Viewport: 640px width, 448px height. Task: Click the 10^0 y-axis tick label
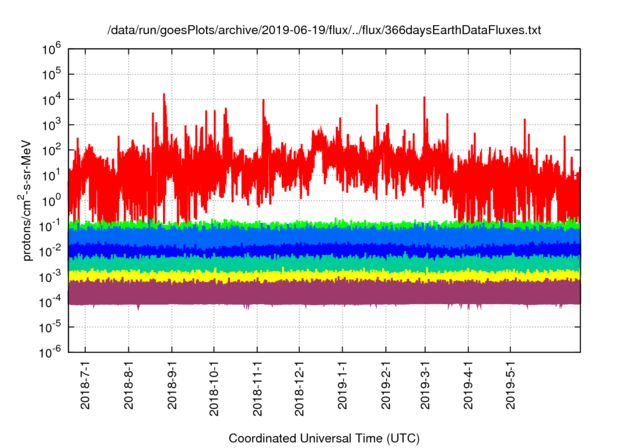51,201
